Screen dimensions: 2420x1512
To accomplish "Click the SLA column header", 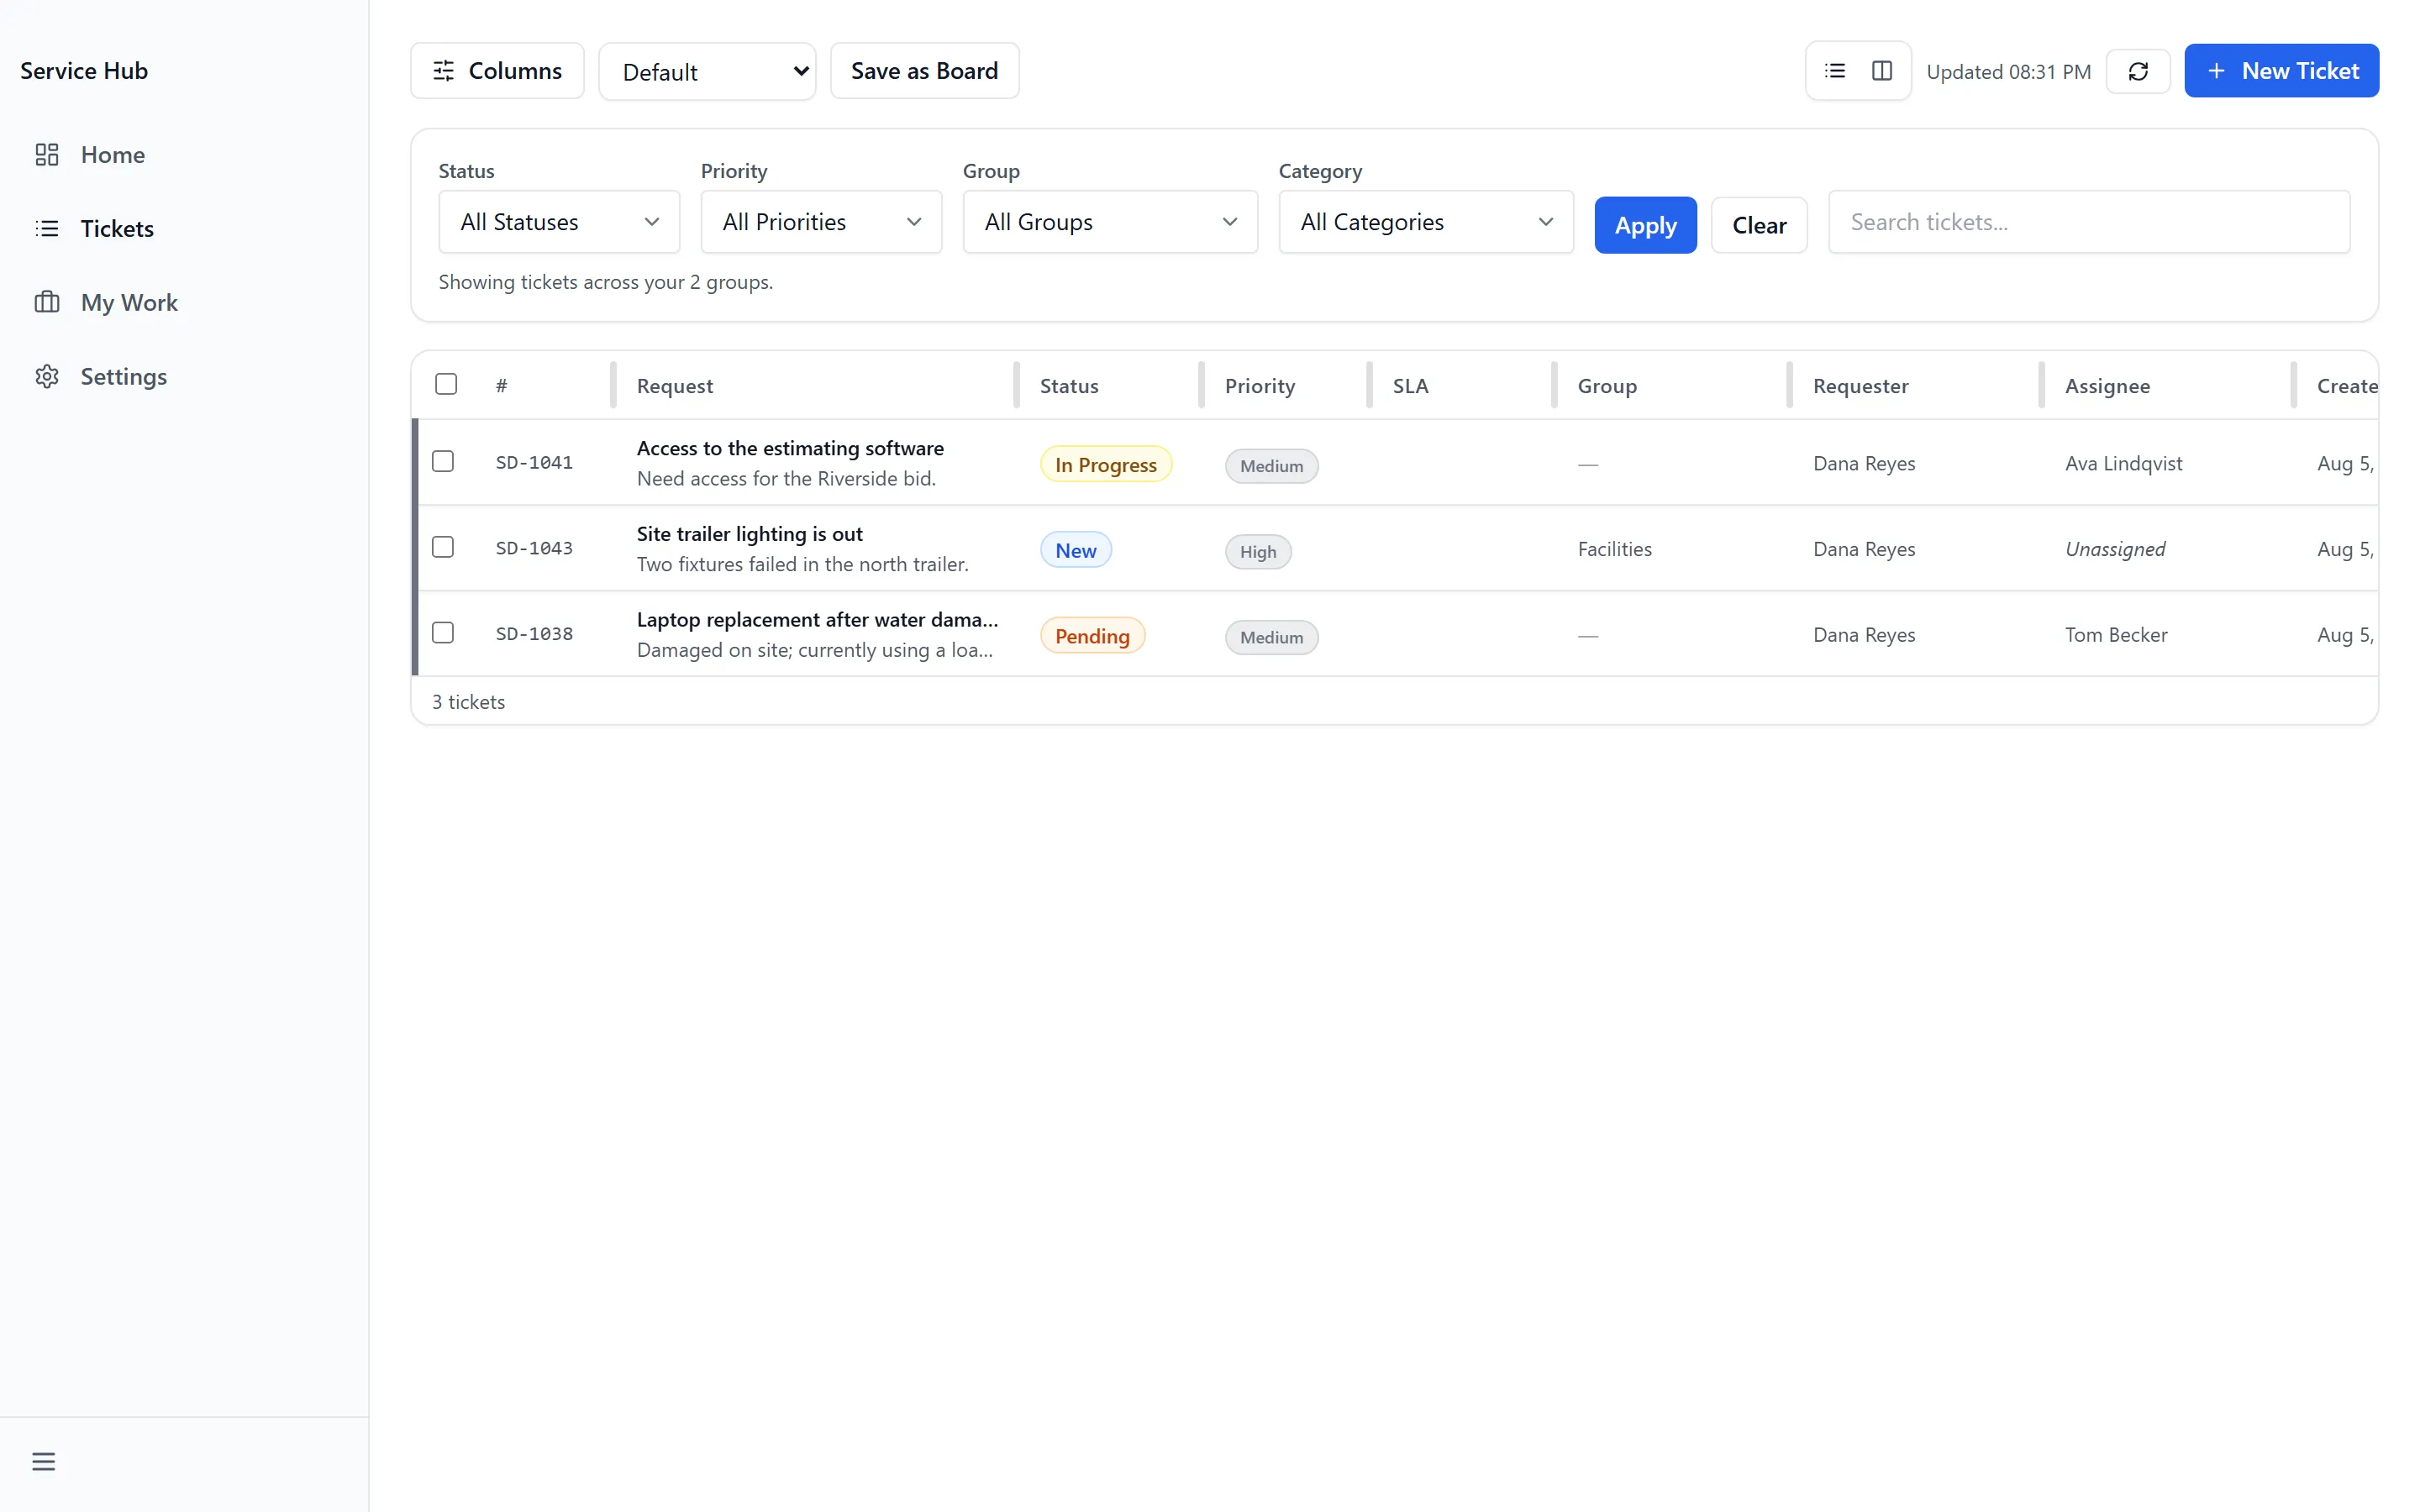I will click(x=1410, y=386).
